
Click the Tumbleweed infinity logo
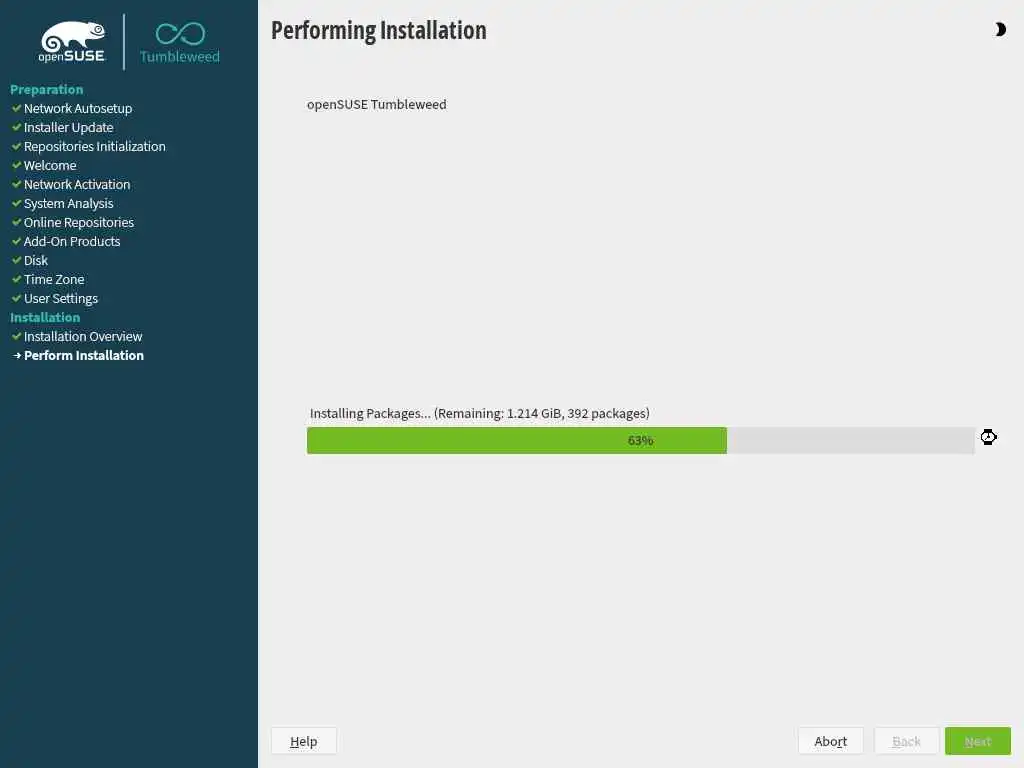(x=180, y=42)
